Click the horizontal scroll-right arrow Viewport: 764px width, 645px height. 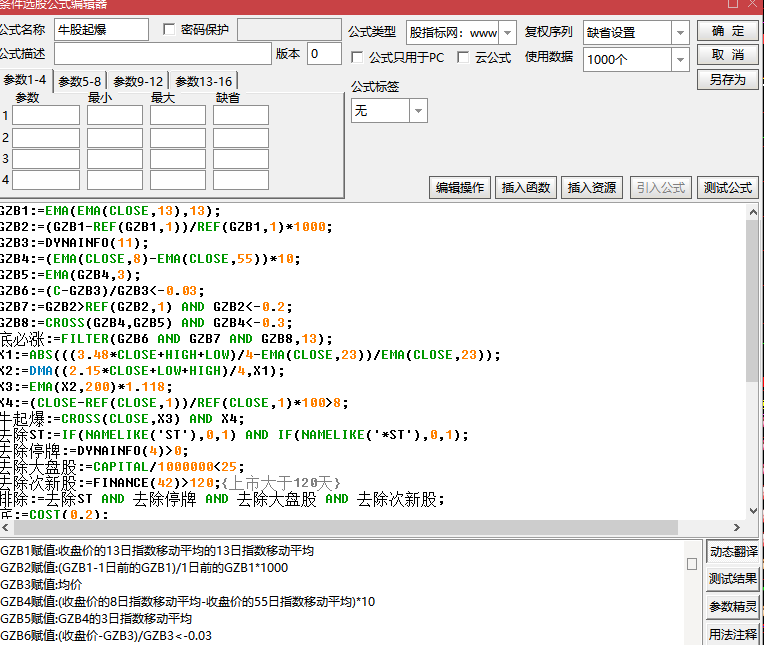pos(736,527)
